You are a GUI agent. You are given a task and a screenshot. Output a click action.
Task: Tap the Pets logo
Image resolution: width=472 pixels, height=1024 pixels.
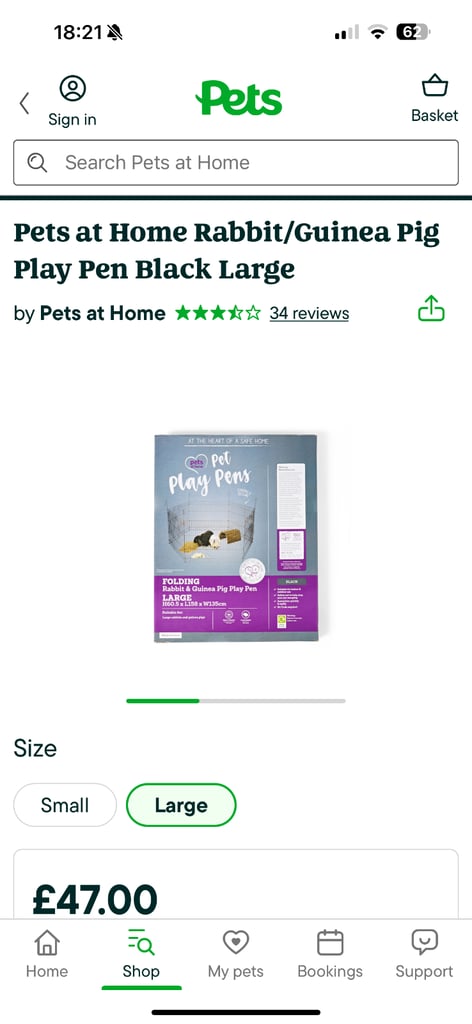click(238, 99)
